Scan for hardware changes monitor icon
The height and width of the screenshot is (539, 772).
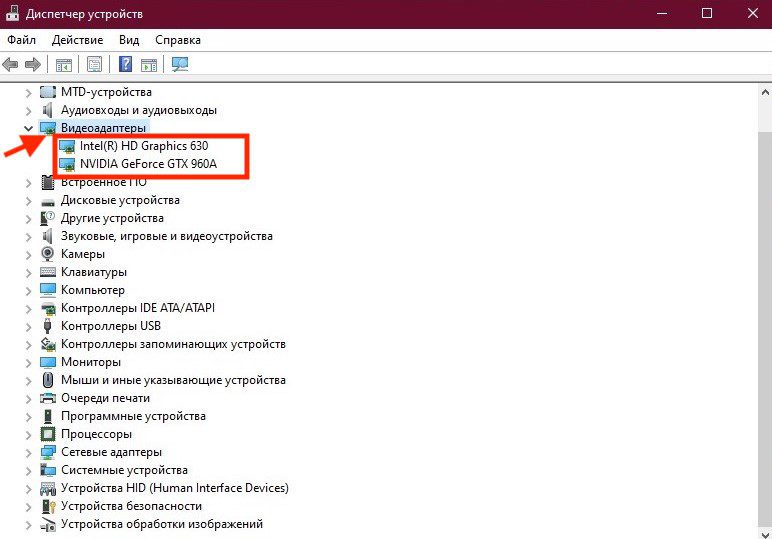(180, 64)
